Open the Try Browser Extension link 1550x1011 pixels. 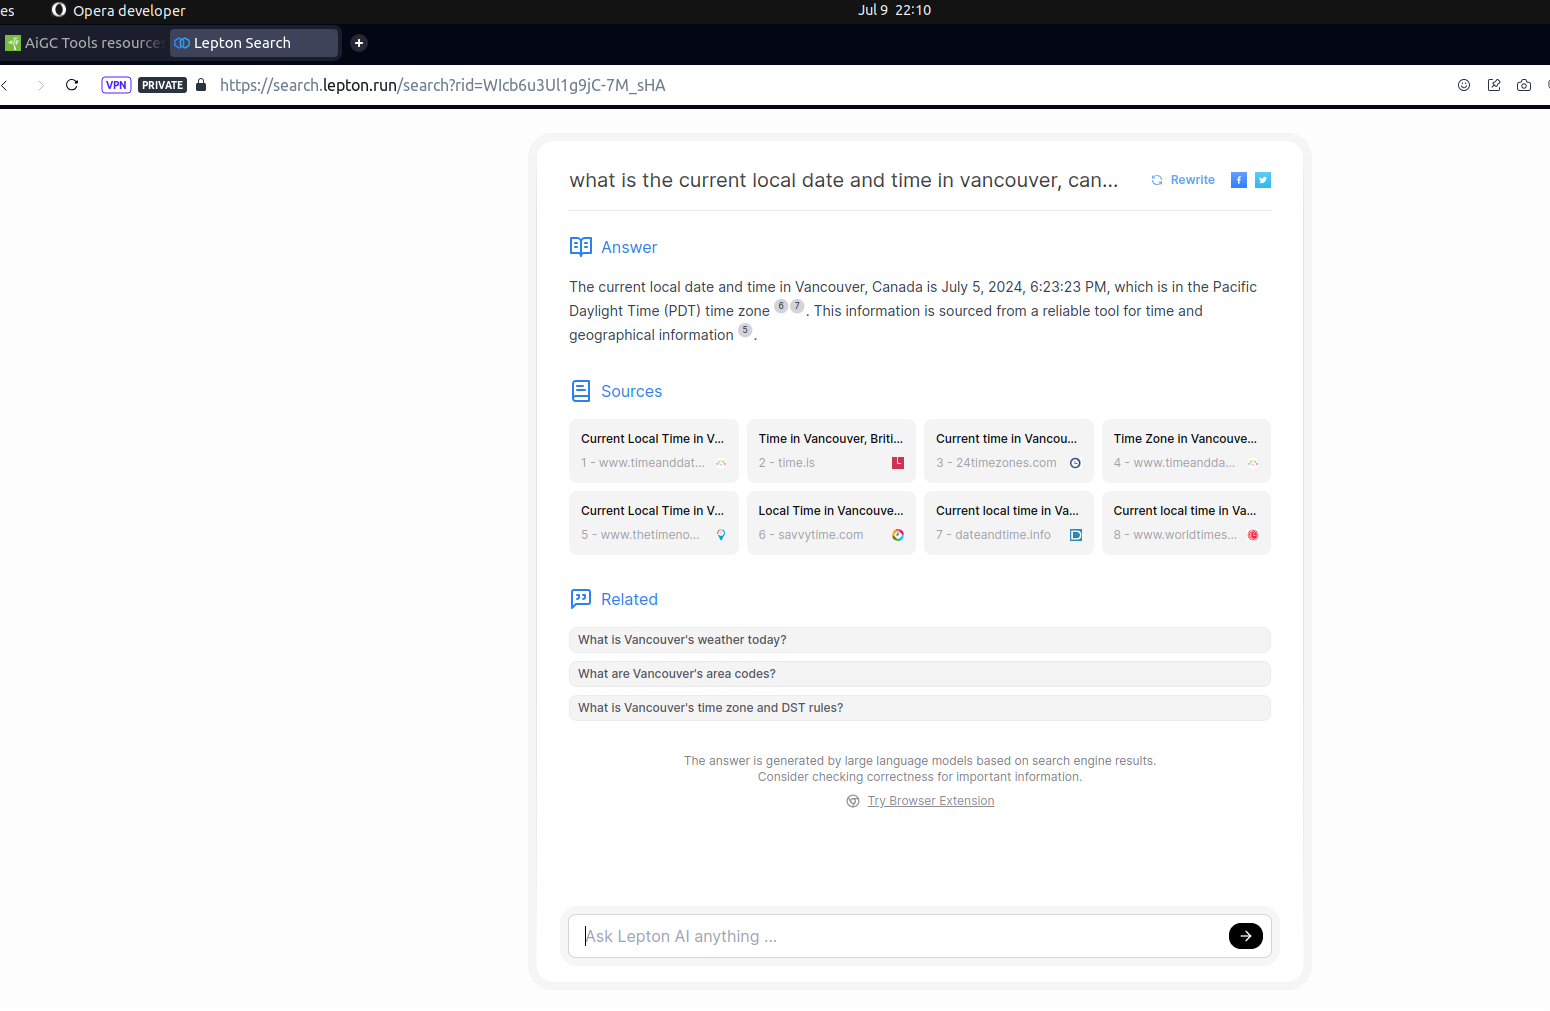tap(931, 801)
